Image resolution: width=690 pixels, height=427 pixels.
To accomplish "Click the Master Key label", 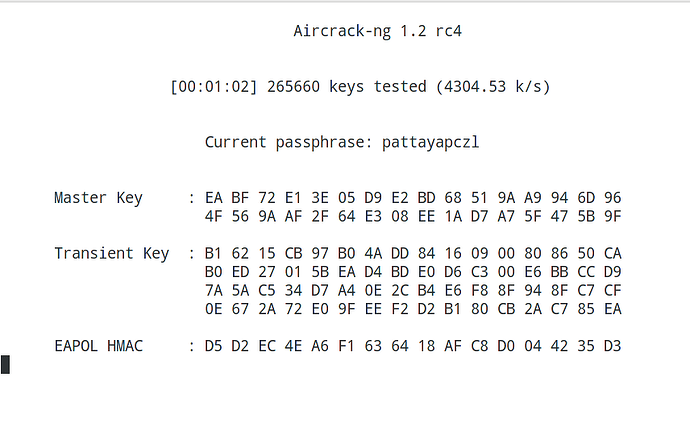I will pos(98,198).
